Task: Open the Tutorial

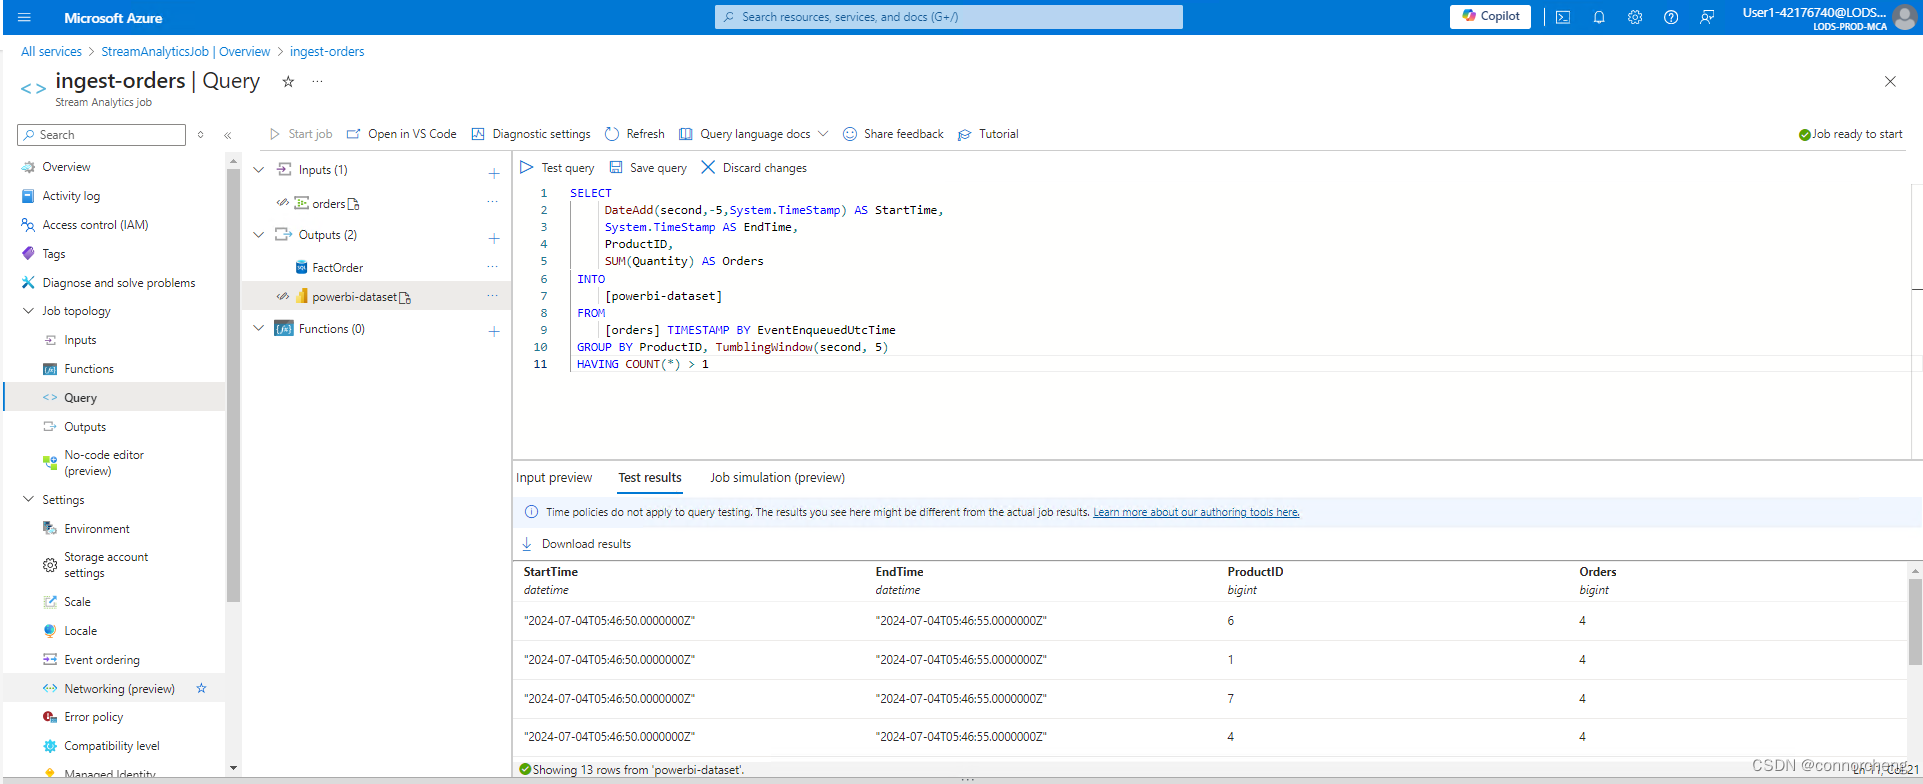Action: coord(988,134)
